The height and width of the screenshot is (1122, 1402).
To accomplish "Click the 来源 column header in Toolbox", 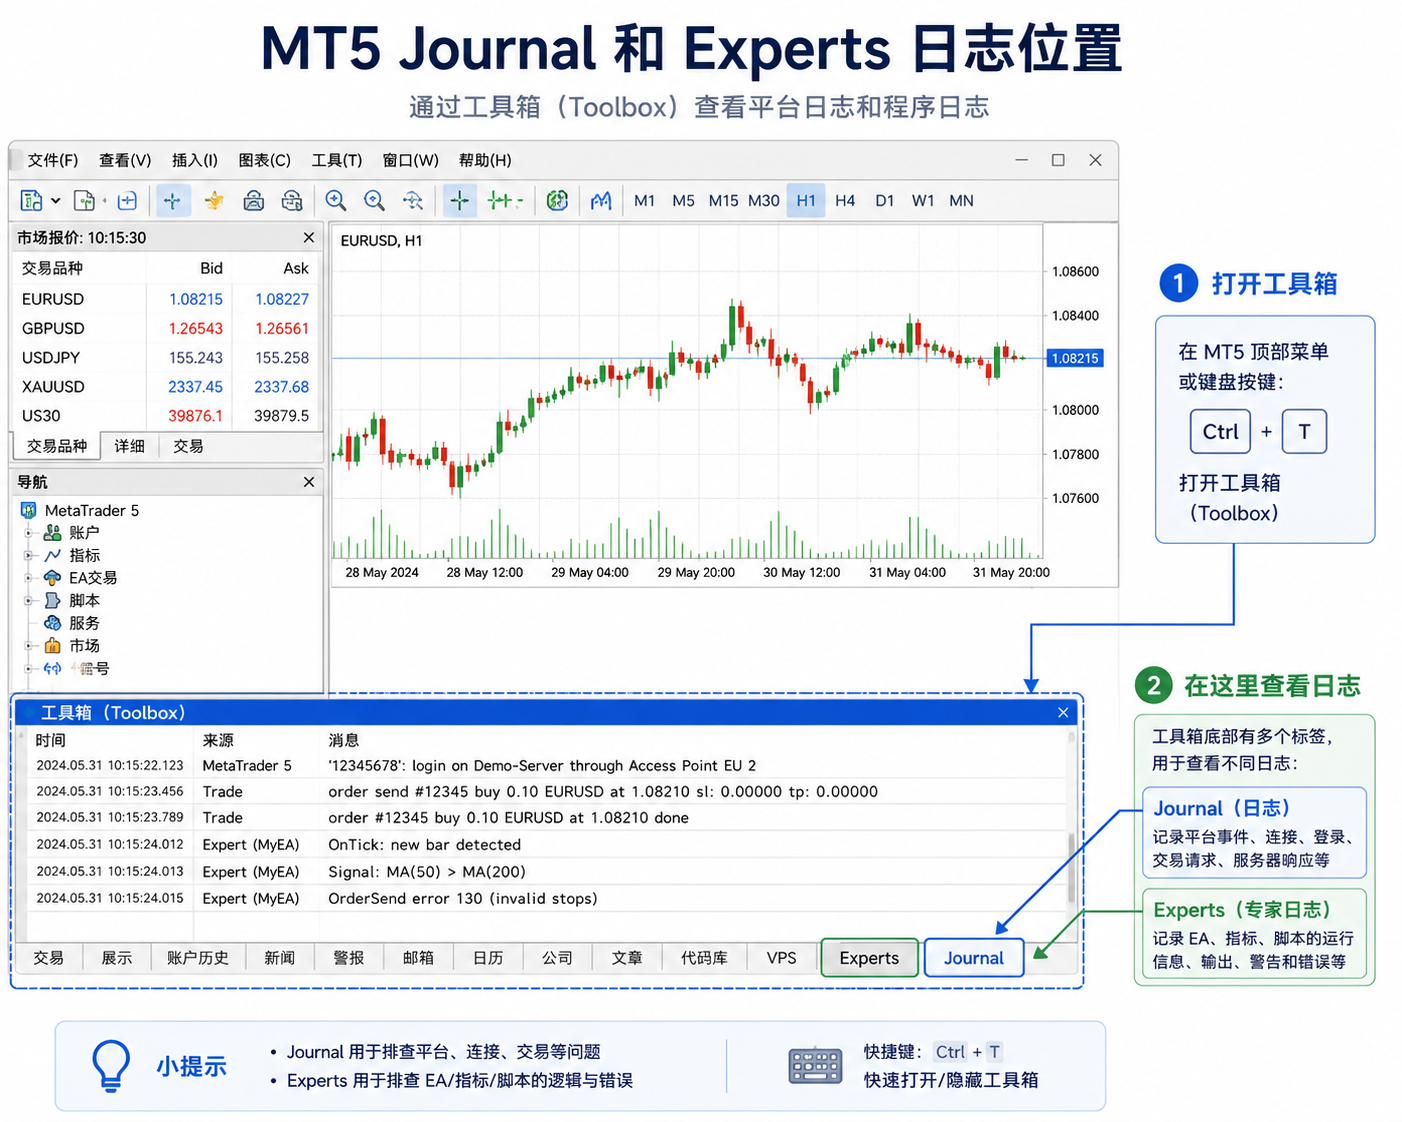I will (218, 740).
